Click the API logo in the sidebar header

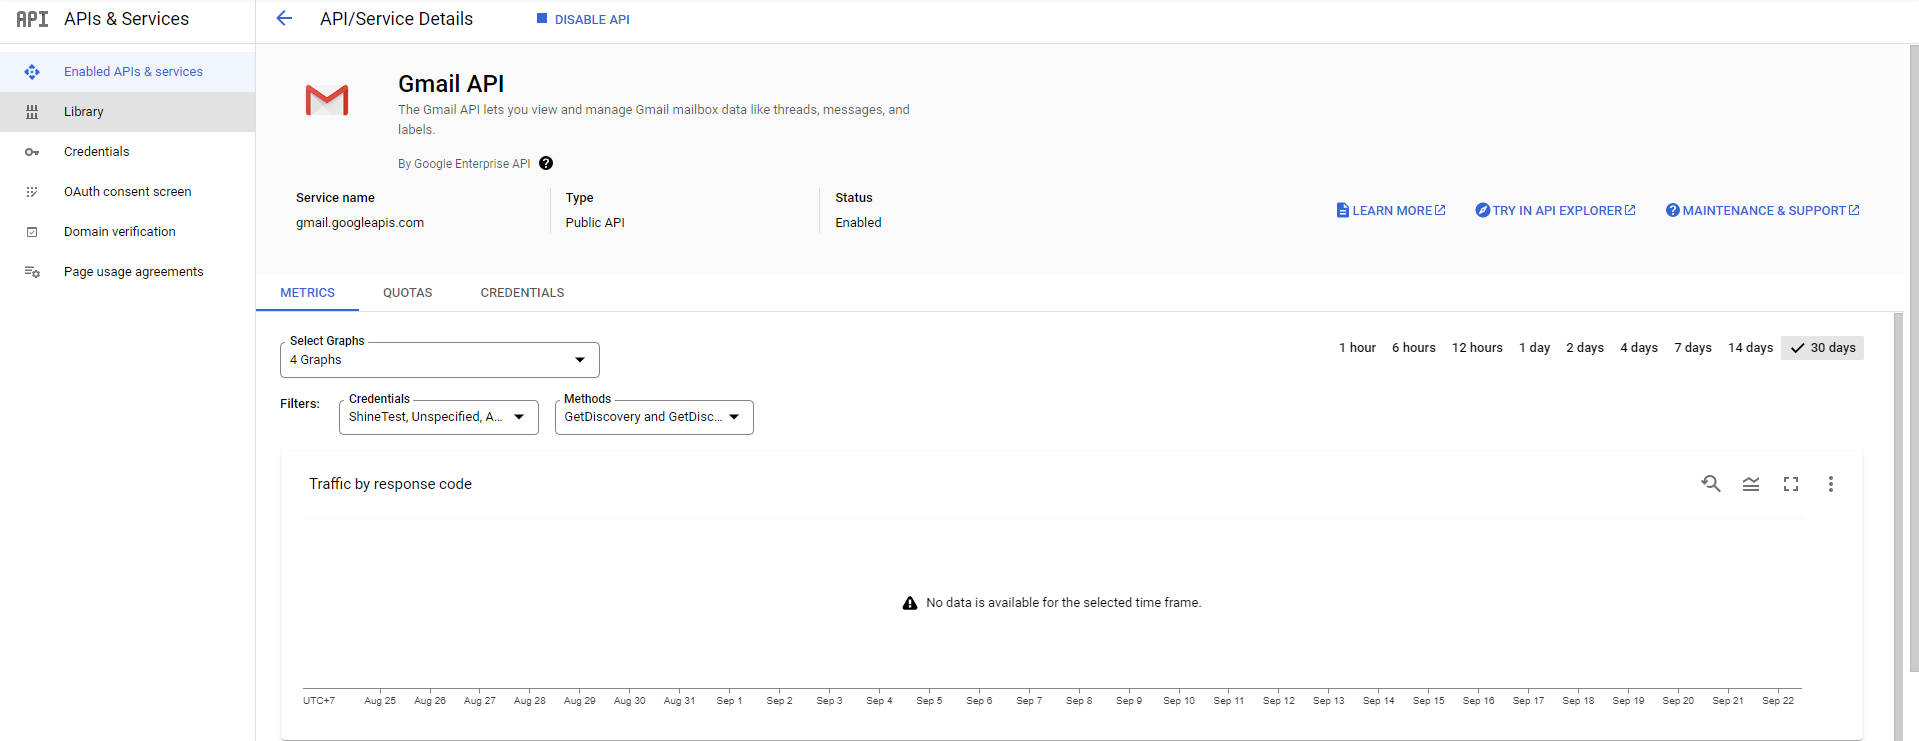click(32, 19)
